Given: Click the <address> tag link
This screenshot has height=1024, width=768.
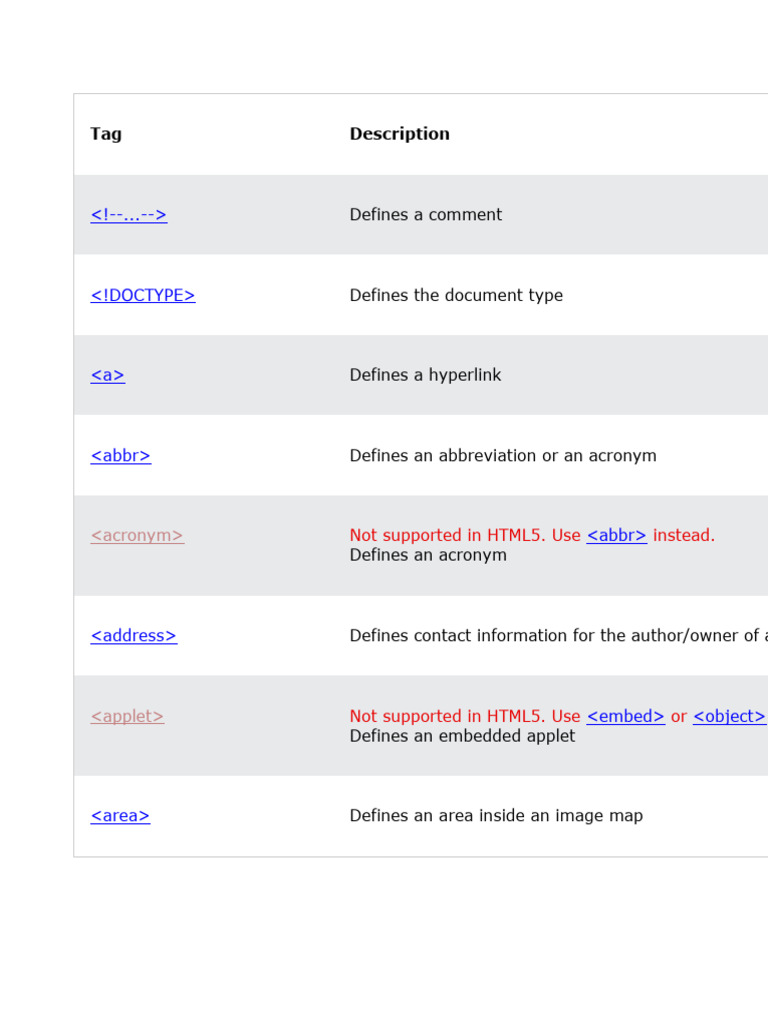Looking at the screenshot, I should [133, 636].
